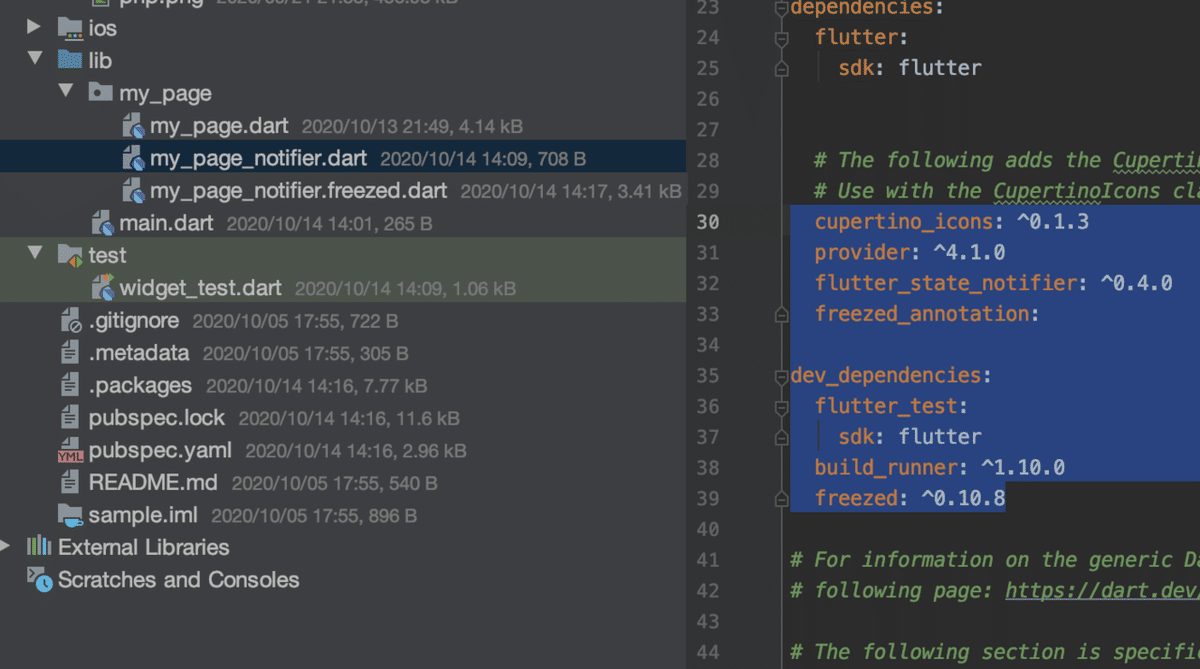Screen dimensions: 1200x669
Task: Fold the dev_dependencies block in gutter
Action: pos(781,376)
